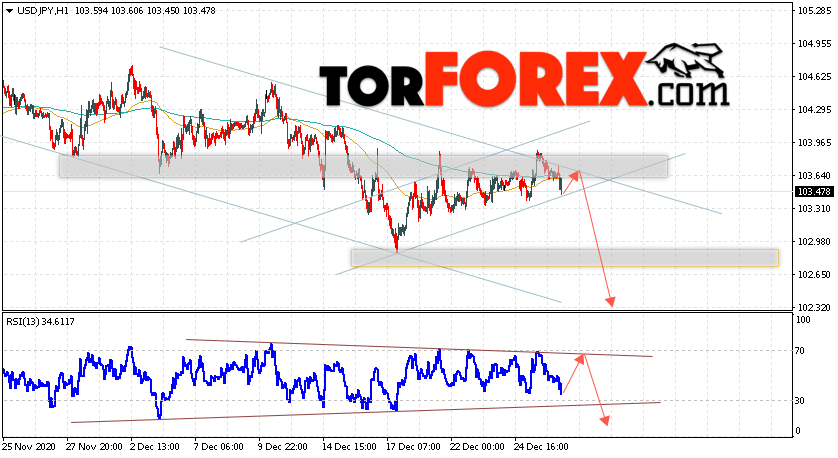Click price scale value 105.285
838x458 pixels.
814,11
